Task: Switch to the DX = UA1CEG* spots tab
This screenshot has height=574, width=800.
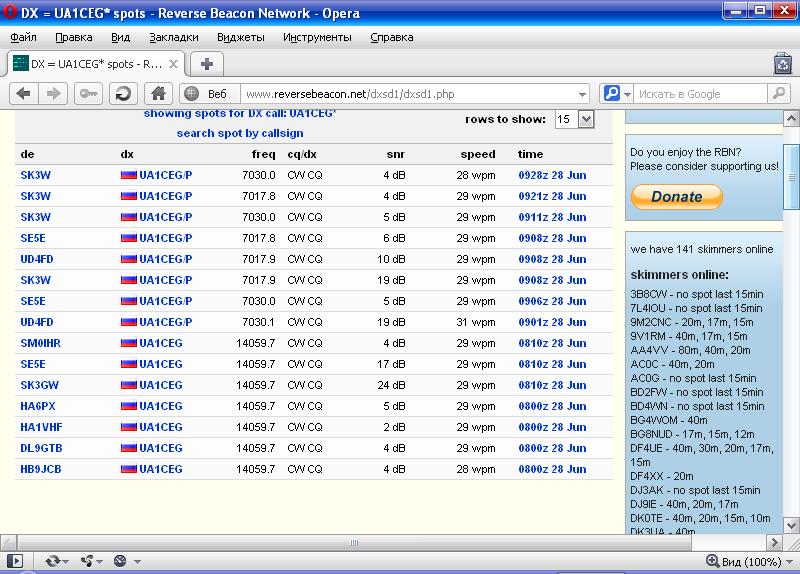Action: tap(97, 63)
